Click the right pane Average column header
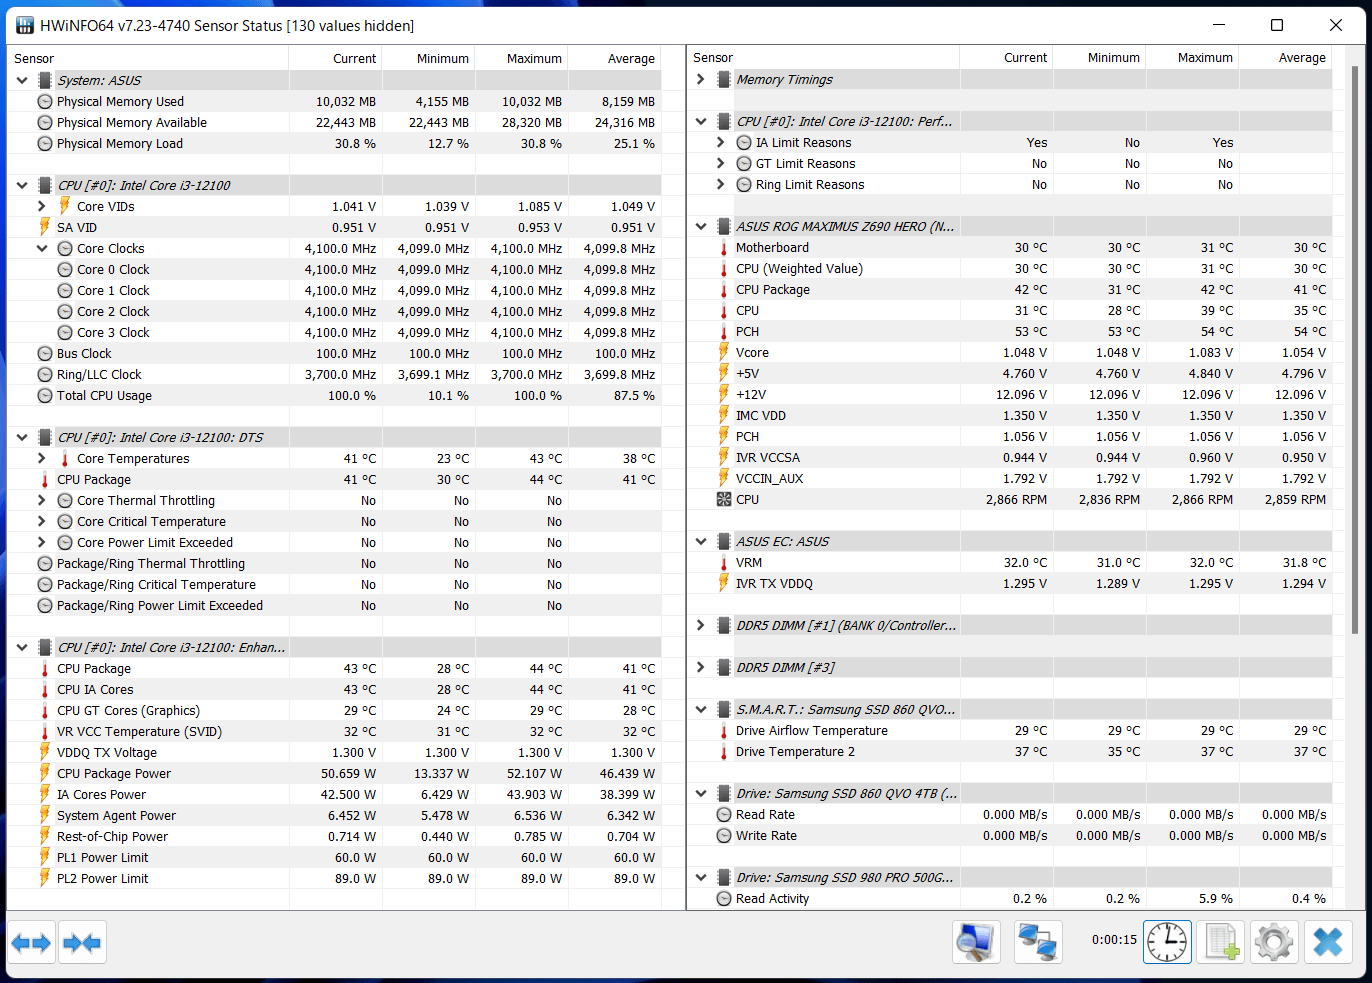 pos(1285,57)
